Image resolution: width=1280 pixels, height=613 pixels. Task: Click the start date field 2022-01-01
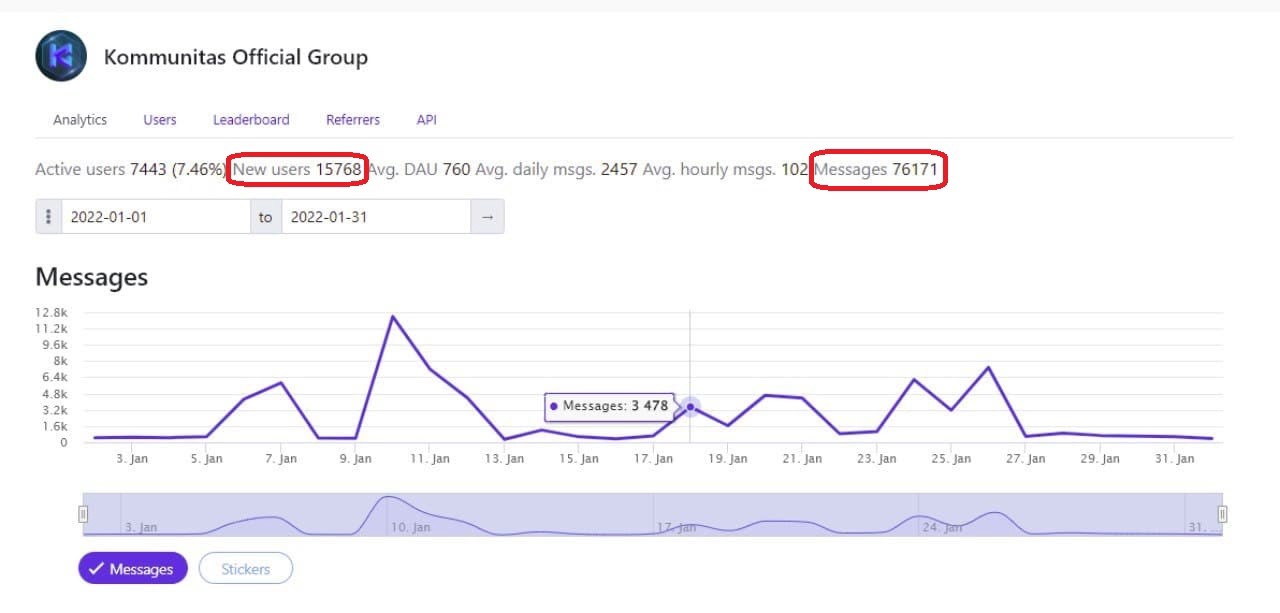point(156,217)
